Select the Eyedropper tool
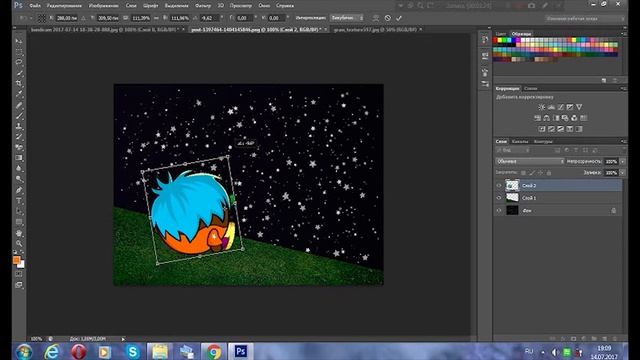The height and width of the screenshot is (360, 640). click(19, 94)
